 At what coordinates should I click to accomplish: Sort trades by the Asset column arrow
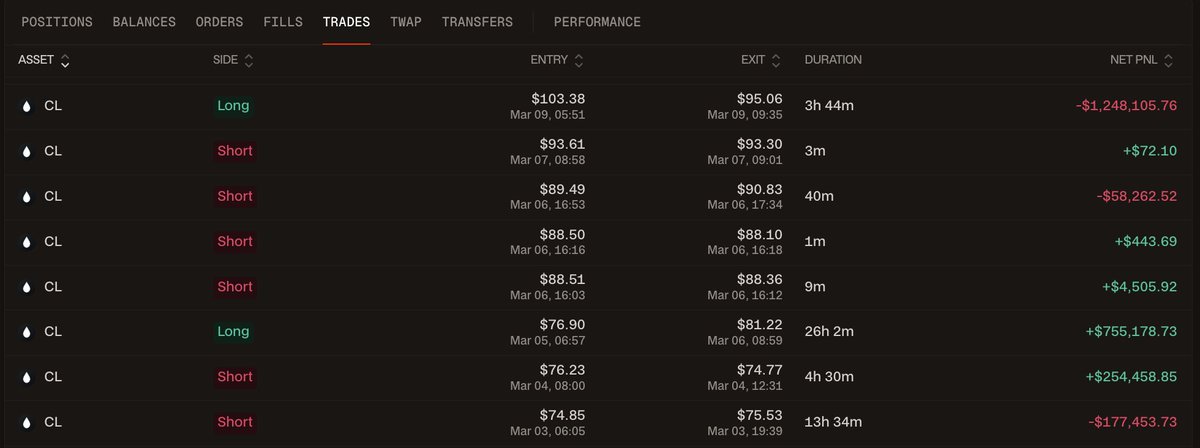[x=65, y=61]
